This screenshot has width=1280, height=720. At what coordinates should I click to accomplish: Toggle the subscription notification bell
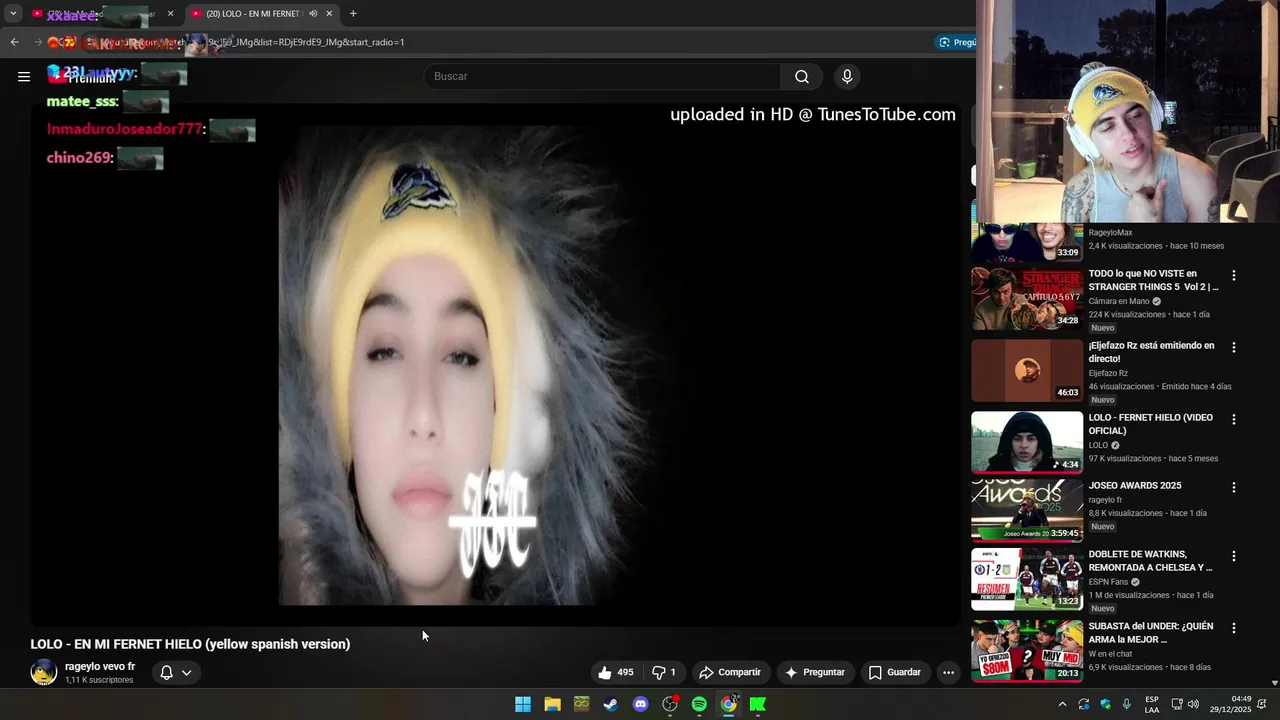[x=167, y=672]
